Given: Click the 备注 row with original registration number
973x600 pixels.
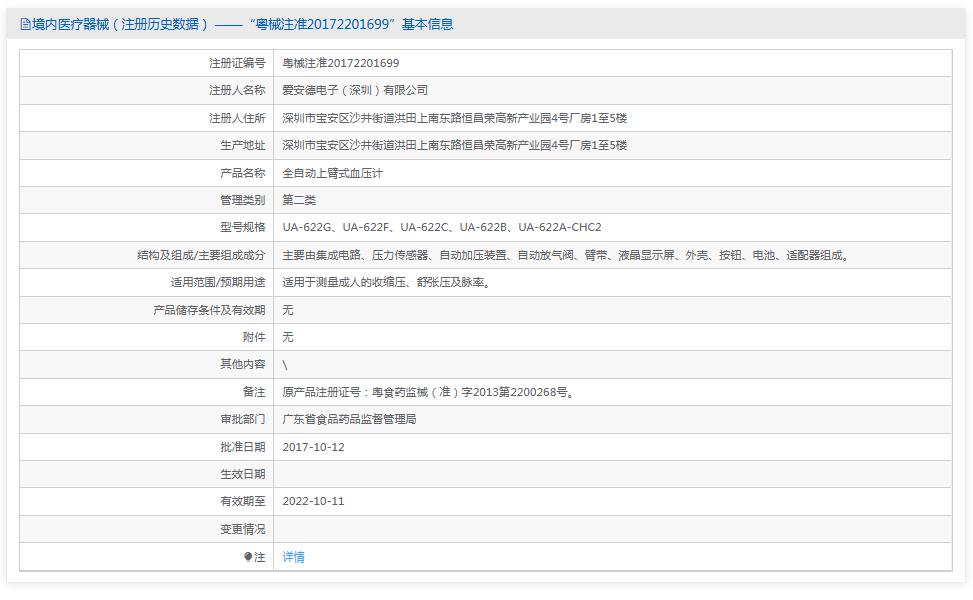Looking at the screenshot, I should [430, 392].
